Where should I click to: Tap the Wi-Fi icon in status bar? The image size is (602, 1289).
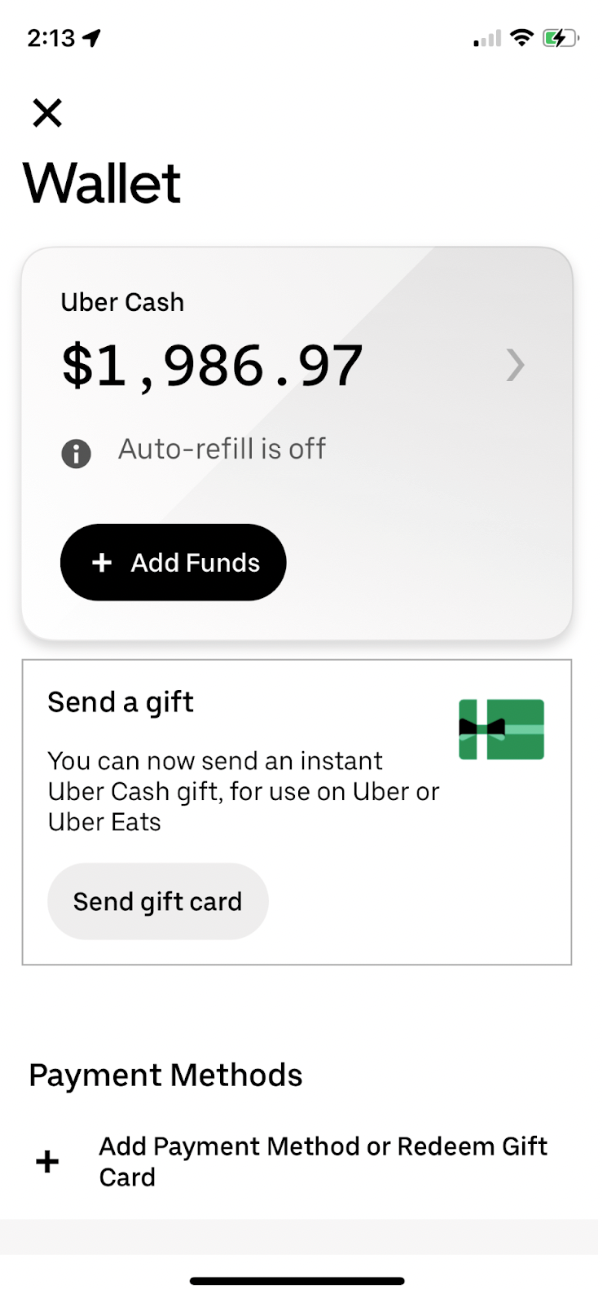(x=520, y=38)
